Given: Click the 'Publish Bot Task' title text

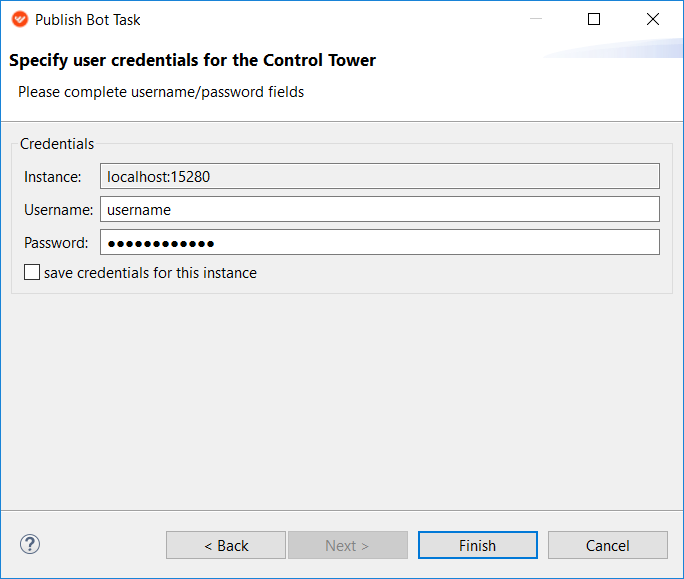Looking at the screenshot, I should tap(87, 20).
